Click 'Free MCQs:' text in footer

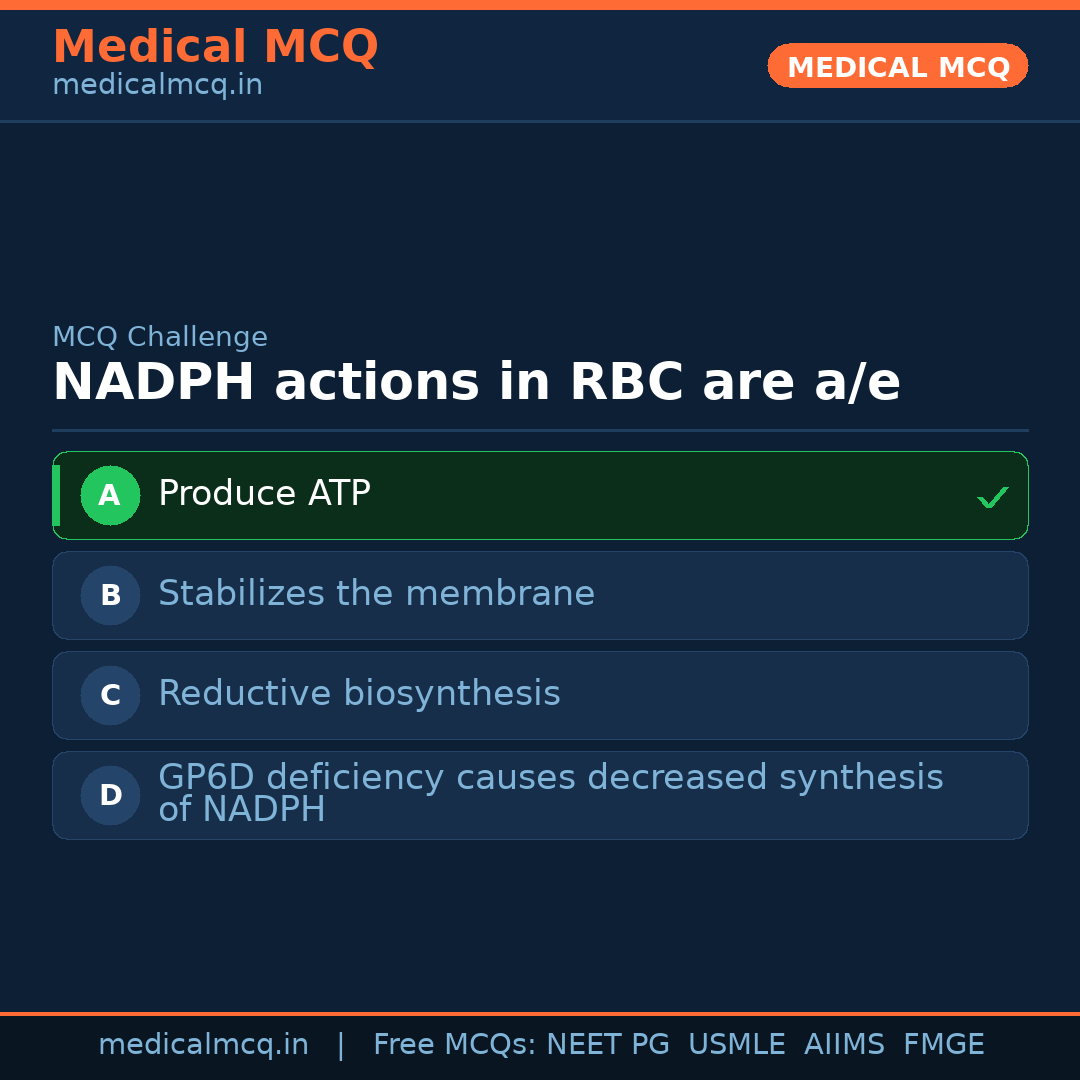tap(454, 1045)
